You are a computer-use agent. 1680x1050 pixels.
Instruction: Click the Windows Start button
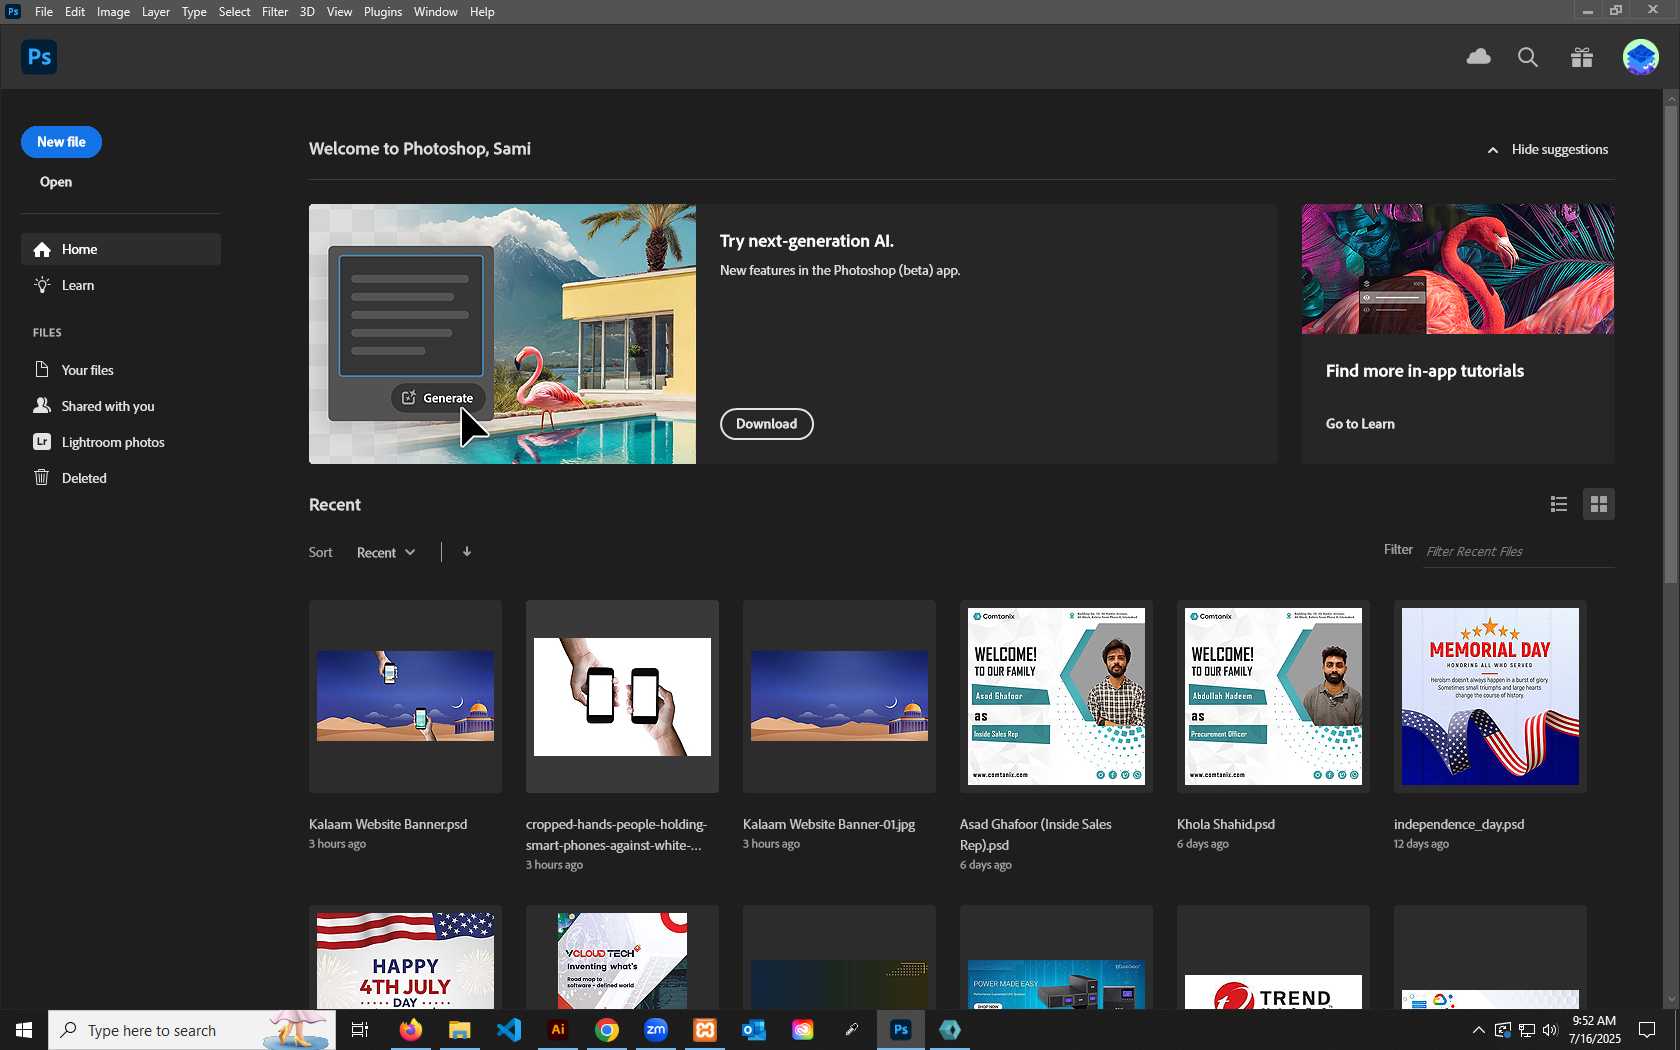coord(24,1030)
